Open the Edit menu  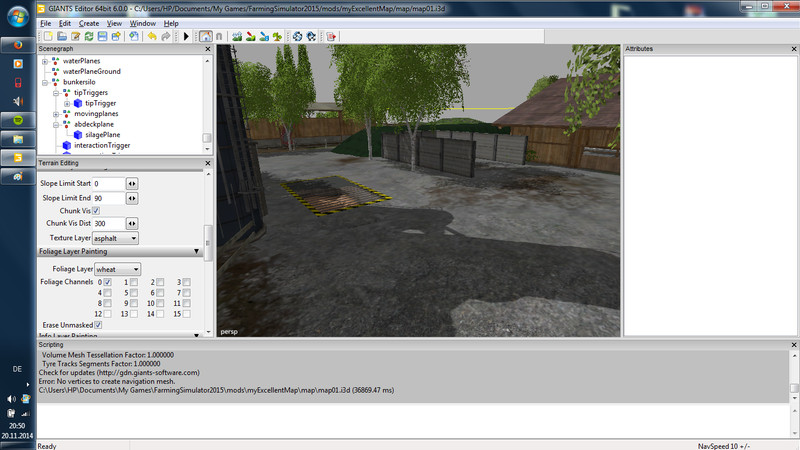tap(65, 23)
